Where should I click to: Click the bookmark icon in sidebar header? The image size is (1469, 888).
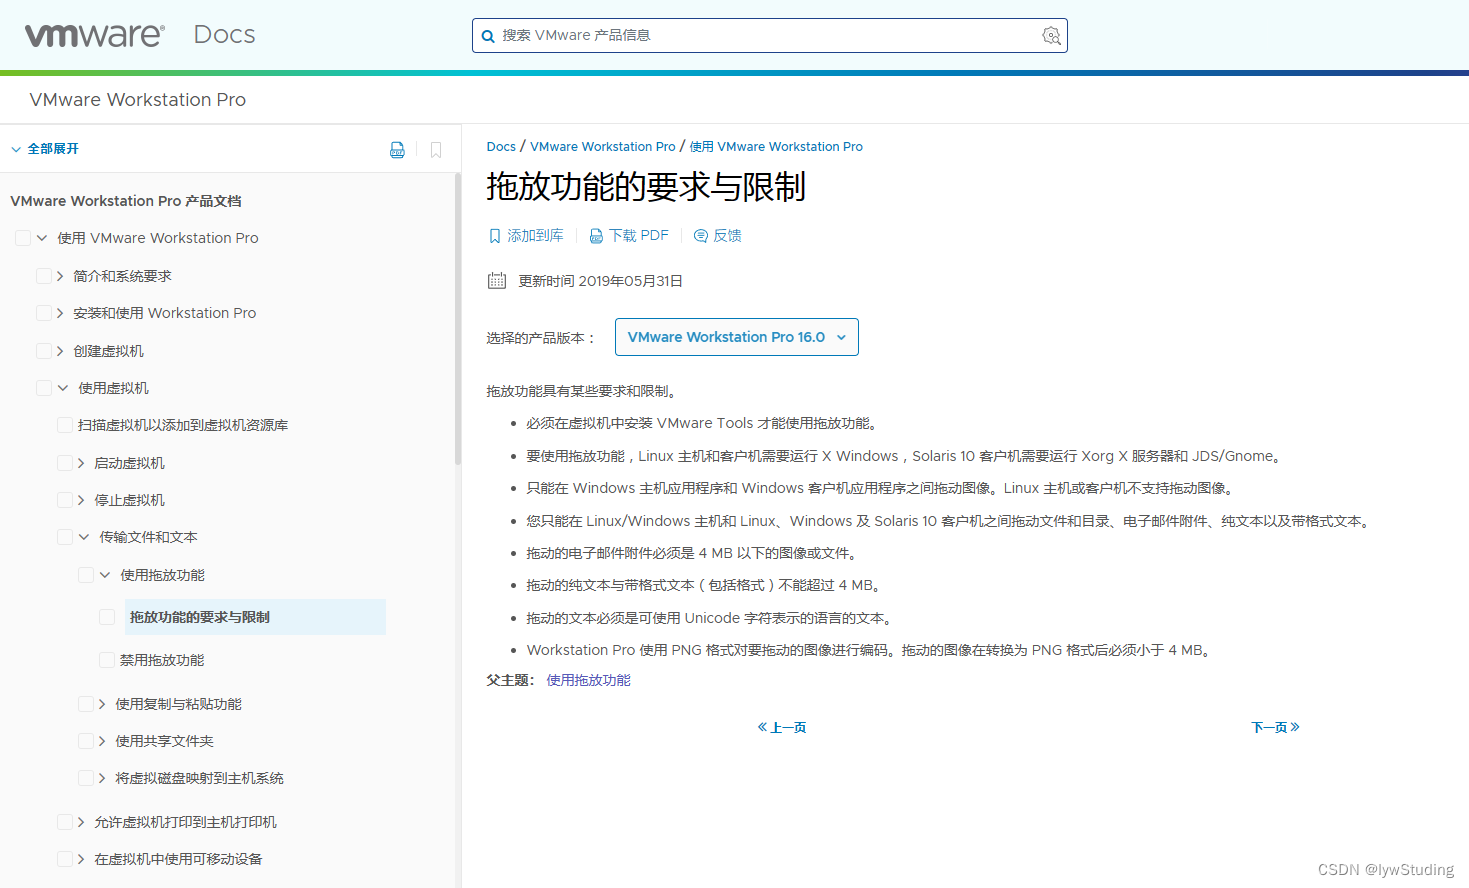click(x=436, y=150)
